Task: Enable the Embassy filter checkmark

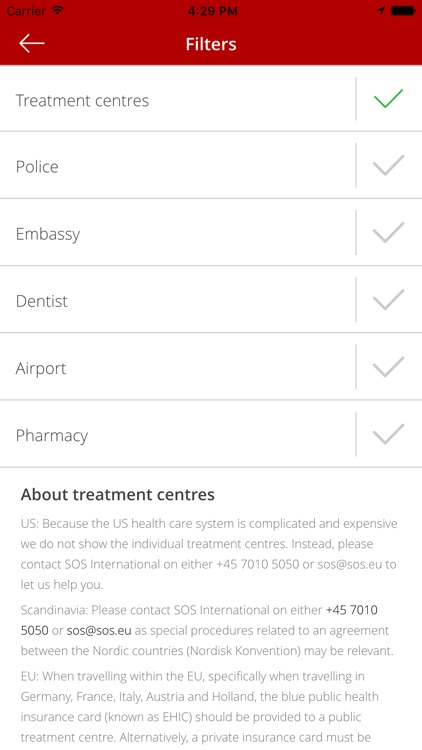Action: click(388, 232)
